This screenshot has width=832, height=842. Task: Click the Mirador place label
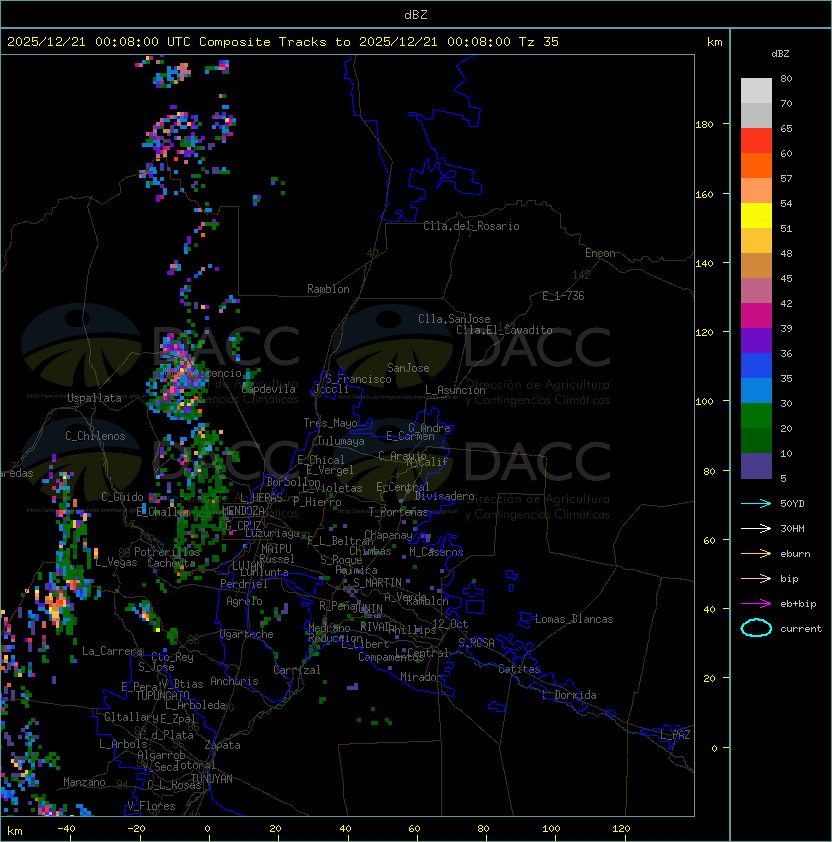coord(421,677)
